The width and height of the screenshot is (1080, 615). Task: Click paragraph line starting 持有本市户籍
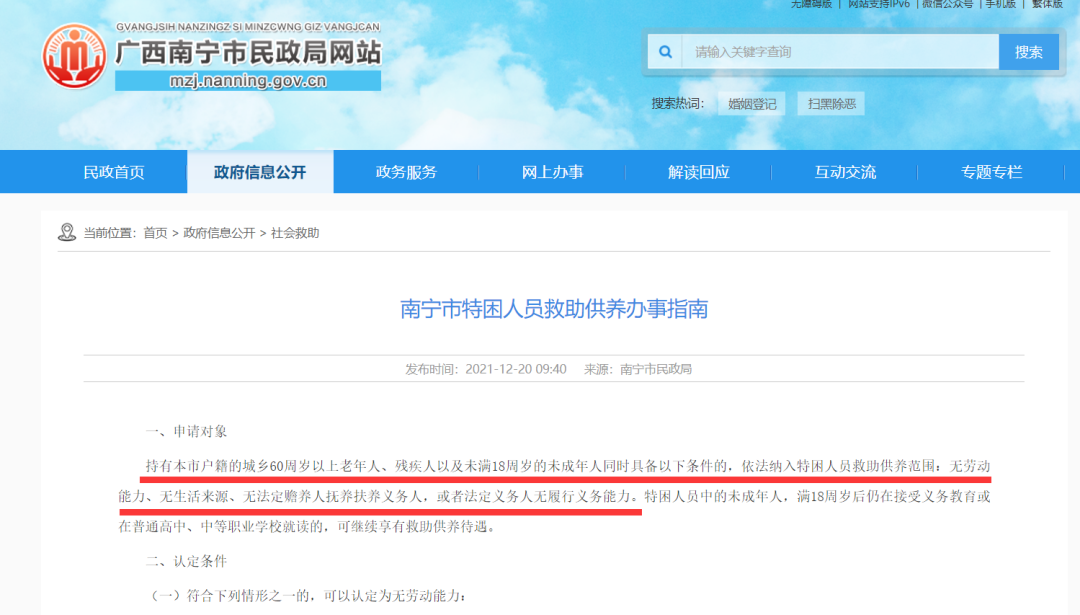point(568,466)
